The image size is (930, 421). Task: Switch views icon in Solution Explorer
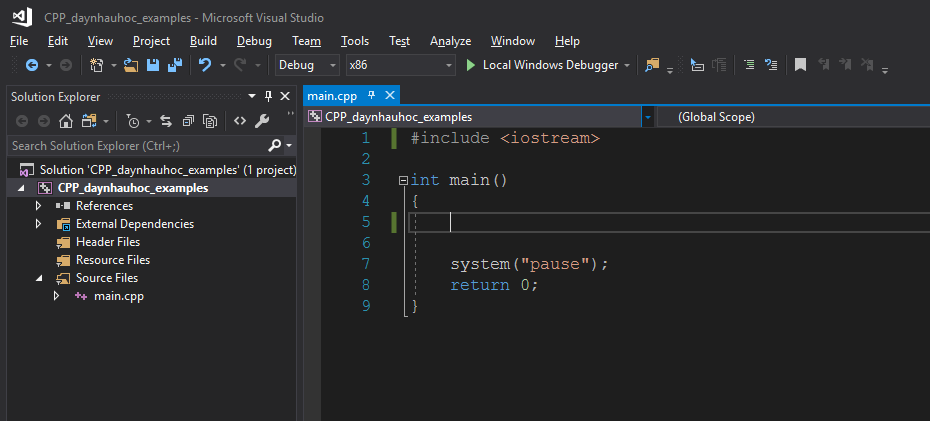point(89,122)
